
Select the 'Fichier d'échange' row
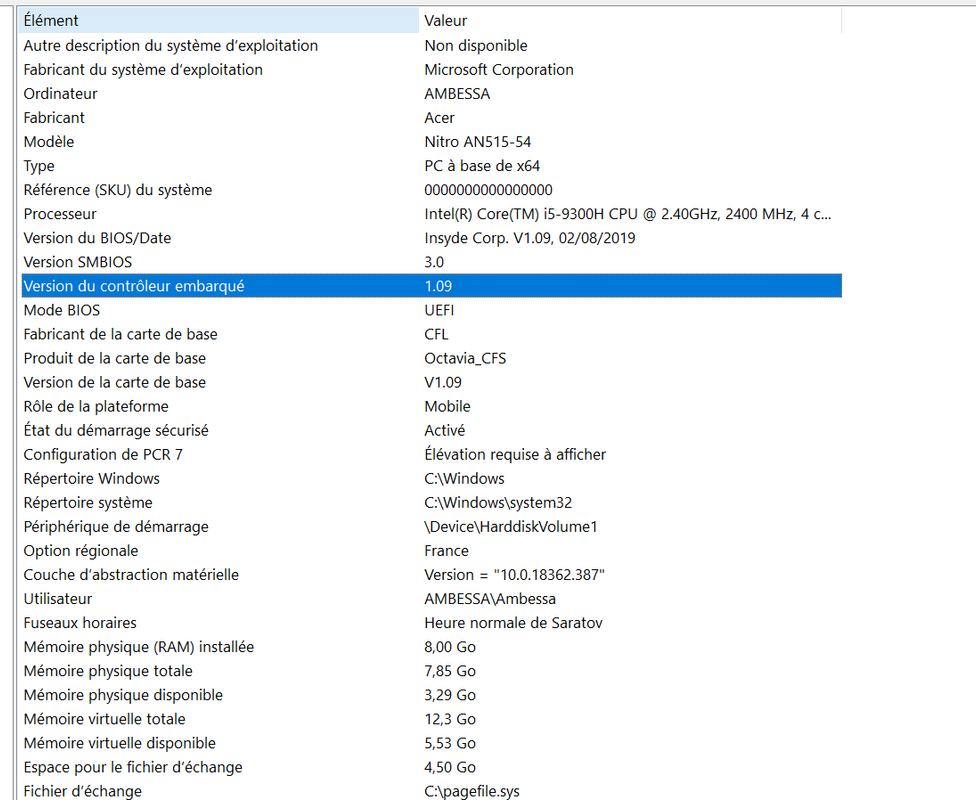click(x=431, y=790)
